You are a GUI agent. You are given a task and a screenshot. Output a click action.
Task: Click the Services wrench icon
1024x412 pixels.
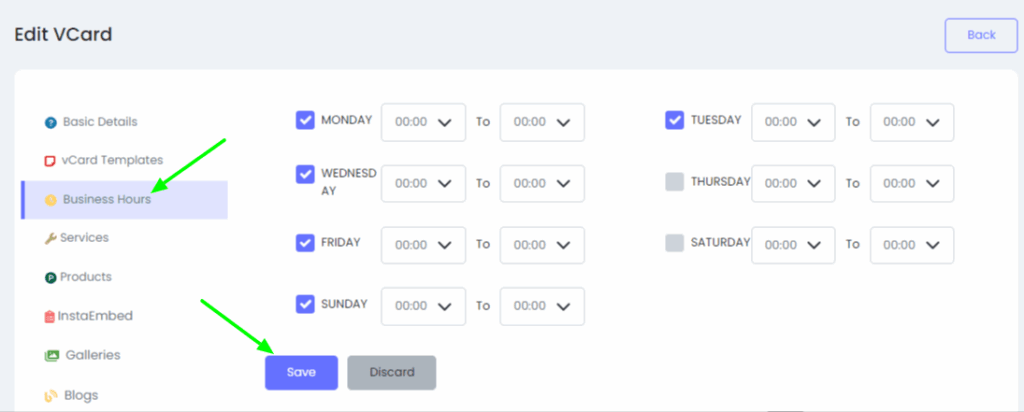click(x=50, y=238)
